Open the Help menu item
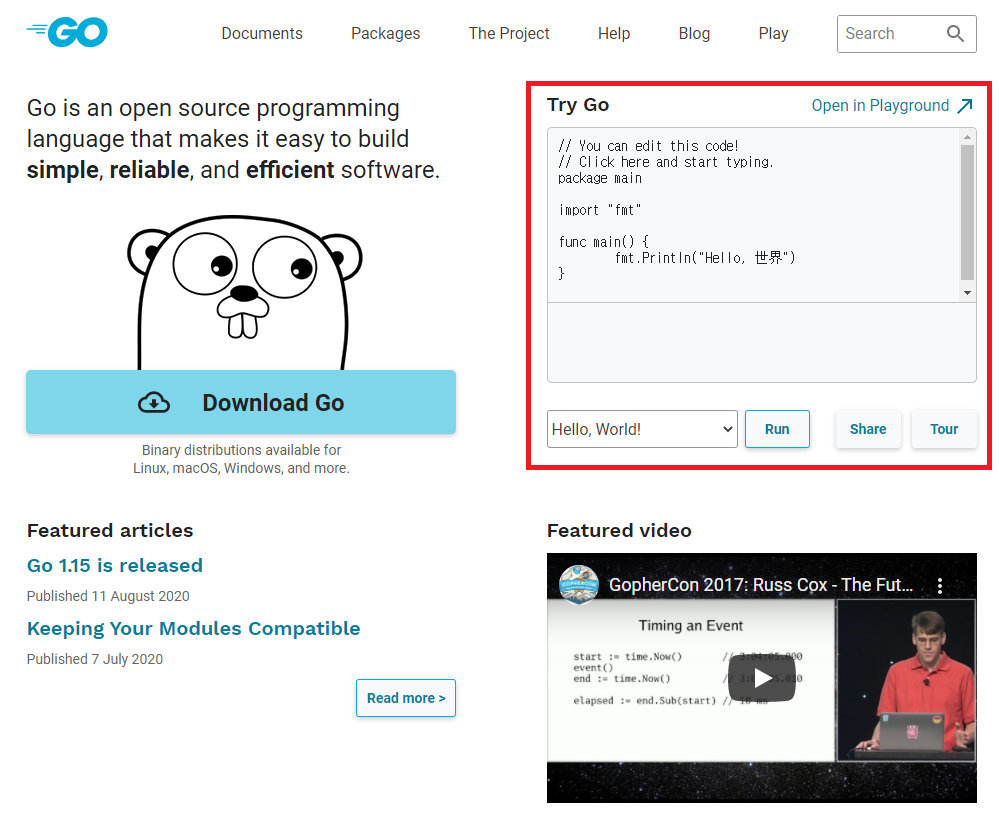Image resolution: width=999 pixels, height=828 pixels. 614,34
